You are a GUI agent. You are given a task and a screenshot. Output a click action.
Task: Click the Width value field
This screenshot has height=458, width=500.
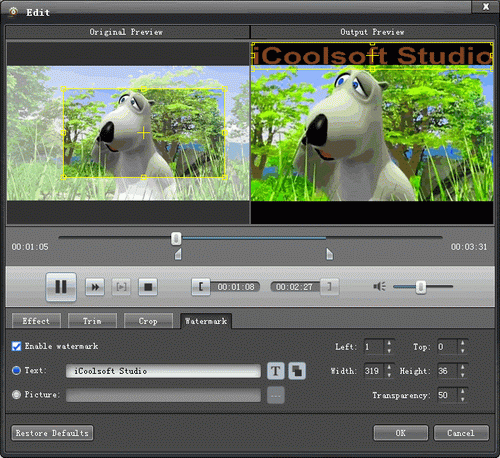click(374, 371)
